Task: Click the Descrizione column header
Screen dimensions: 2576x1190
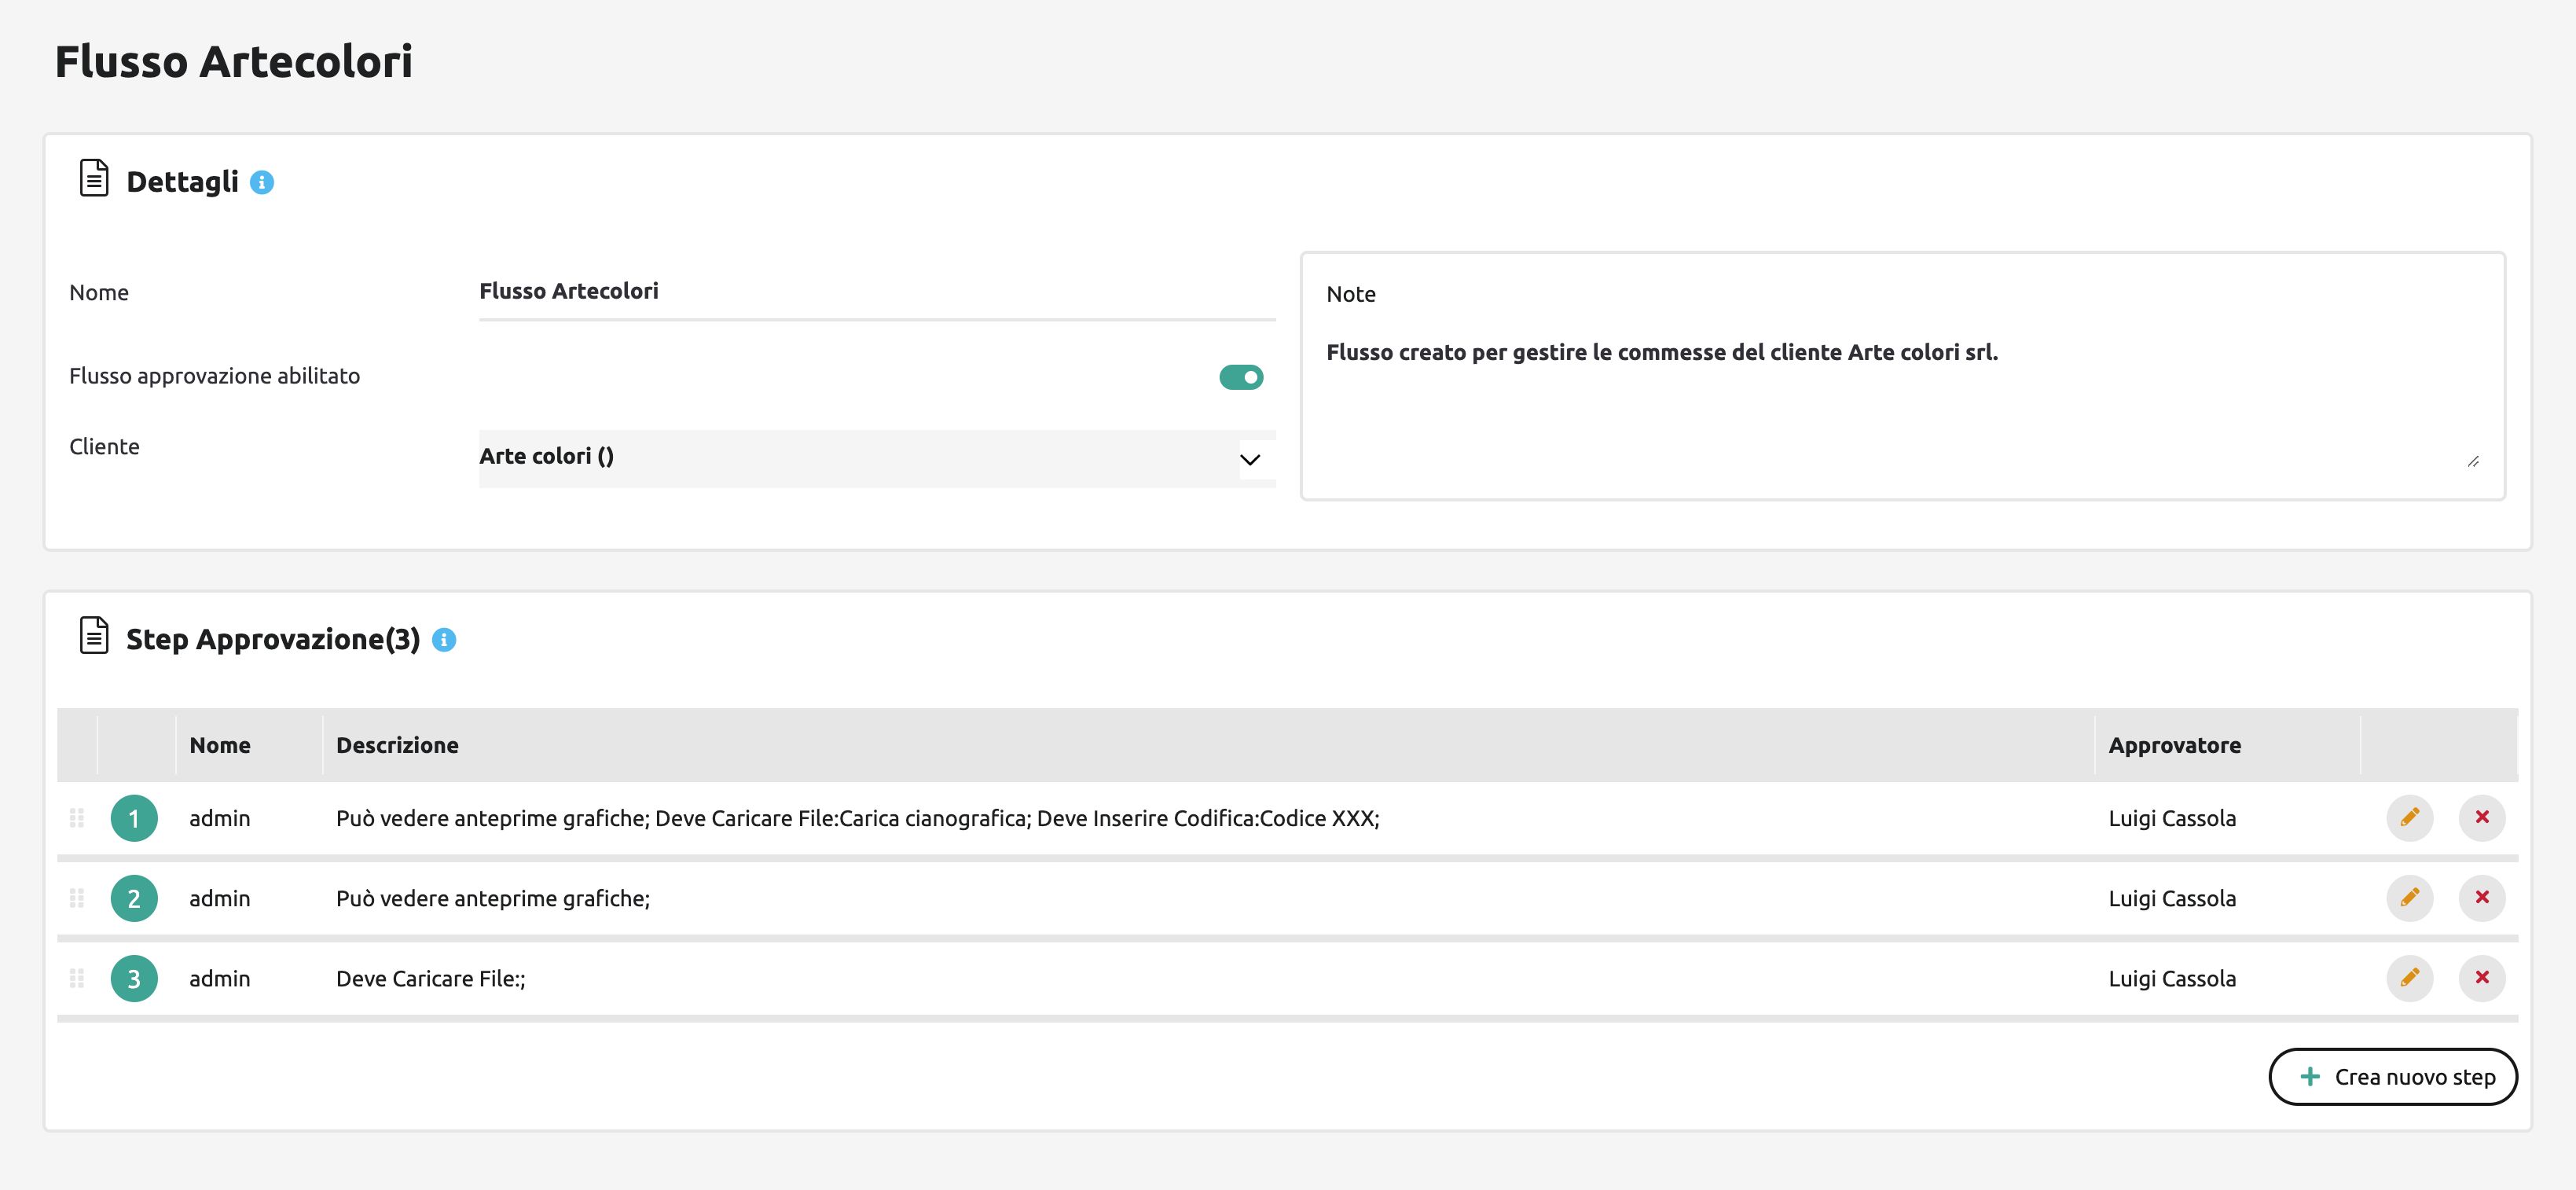Action: tap(397, 745)
